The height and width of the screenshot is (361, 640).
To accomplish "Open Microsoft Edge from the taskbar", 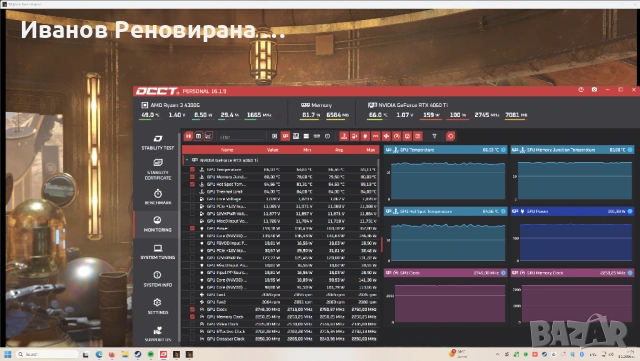I will (99, 354).
